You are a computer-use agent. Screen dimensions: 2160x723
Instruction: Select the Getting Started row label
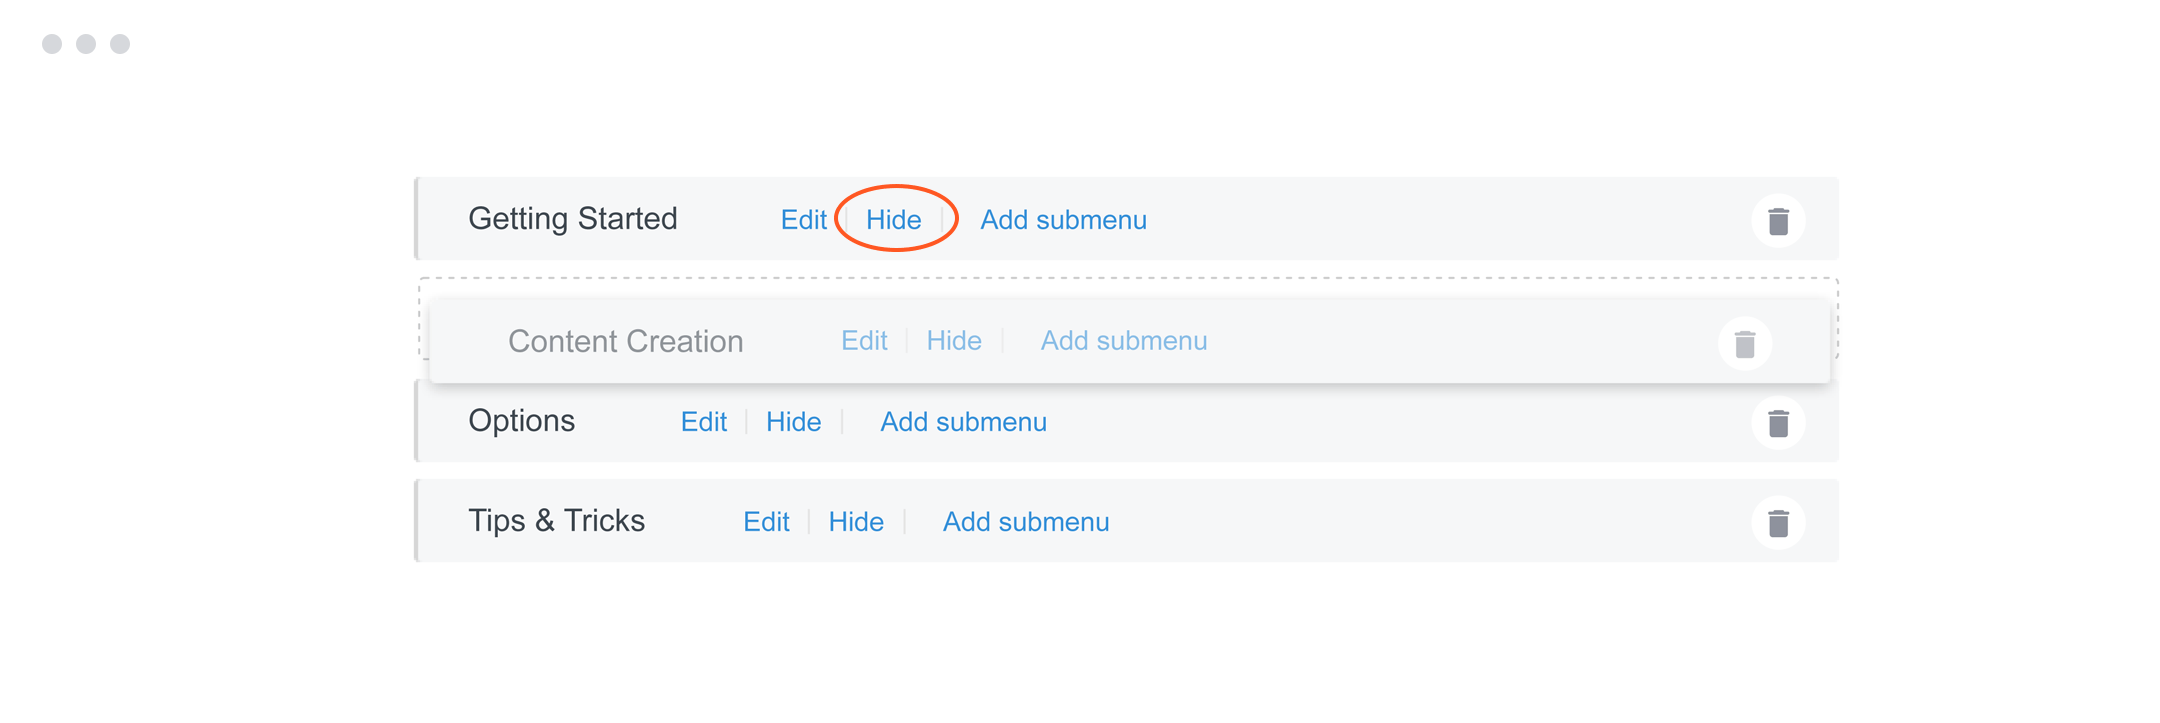pyautogui.click(x=573, y=219)
